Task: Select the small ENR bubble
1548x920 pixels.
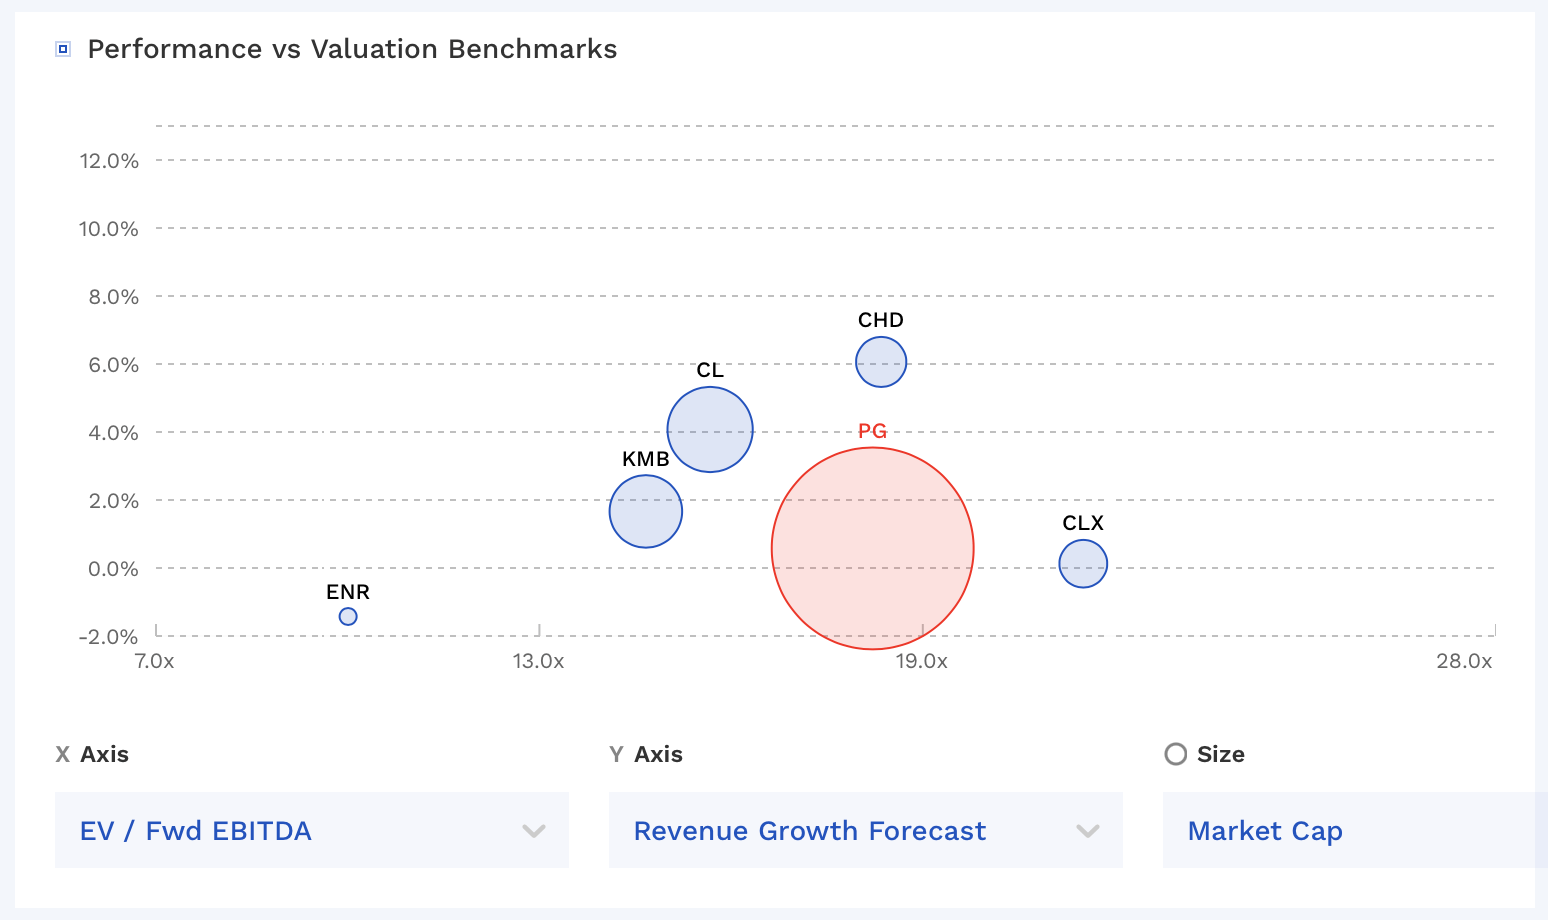Action: [348, 616]
